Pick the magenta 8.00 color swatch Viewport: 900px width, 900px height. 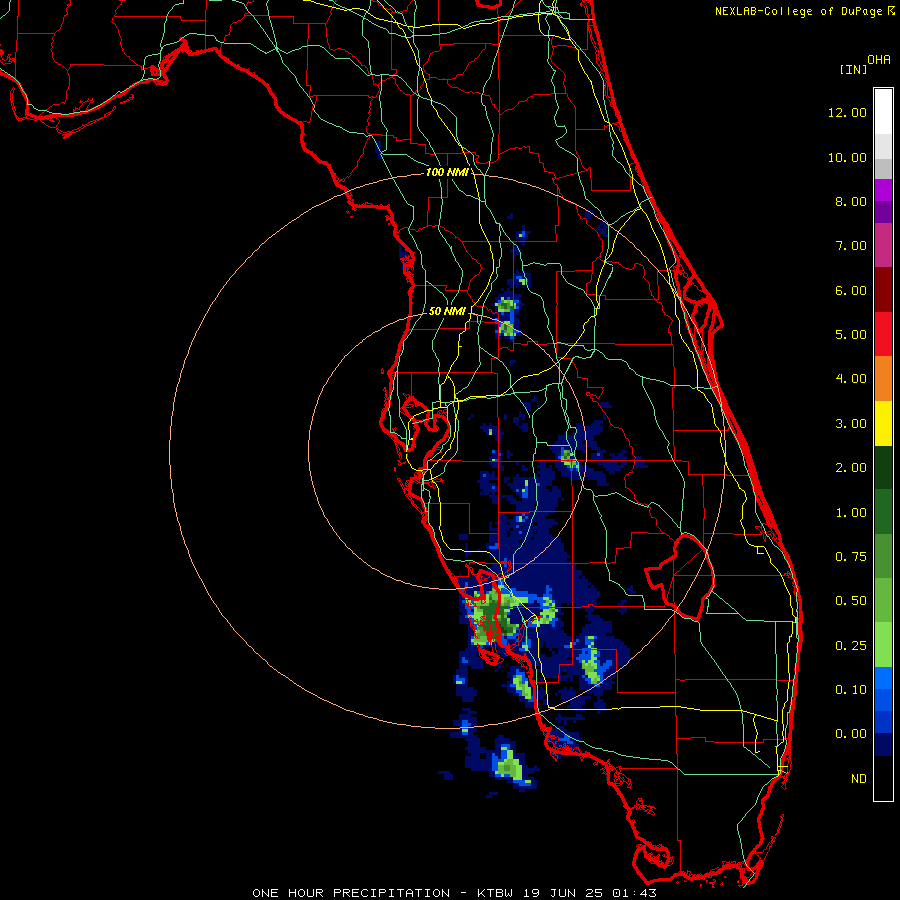[883, 190]
